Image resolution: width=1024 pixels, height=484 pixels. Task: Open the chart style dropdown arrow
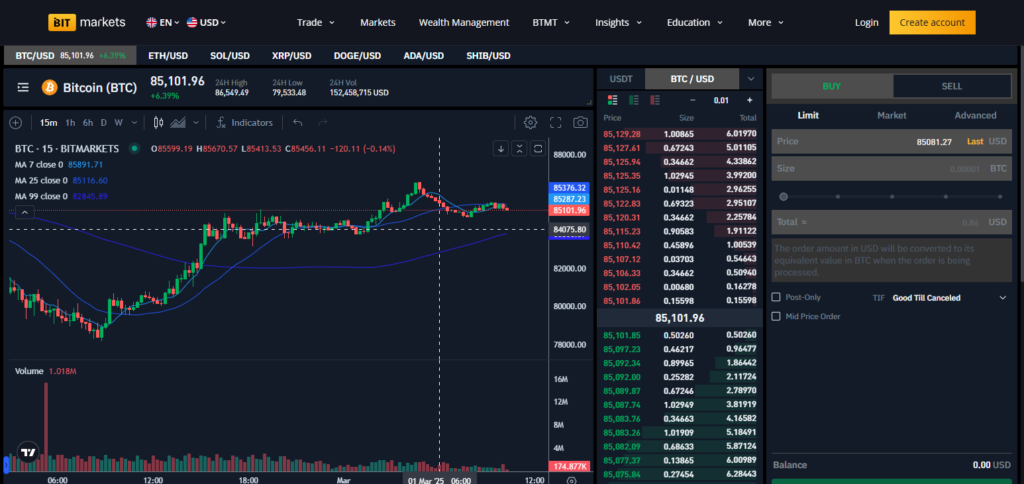coord(196,122)
